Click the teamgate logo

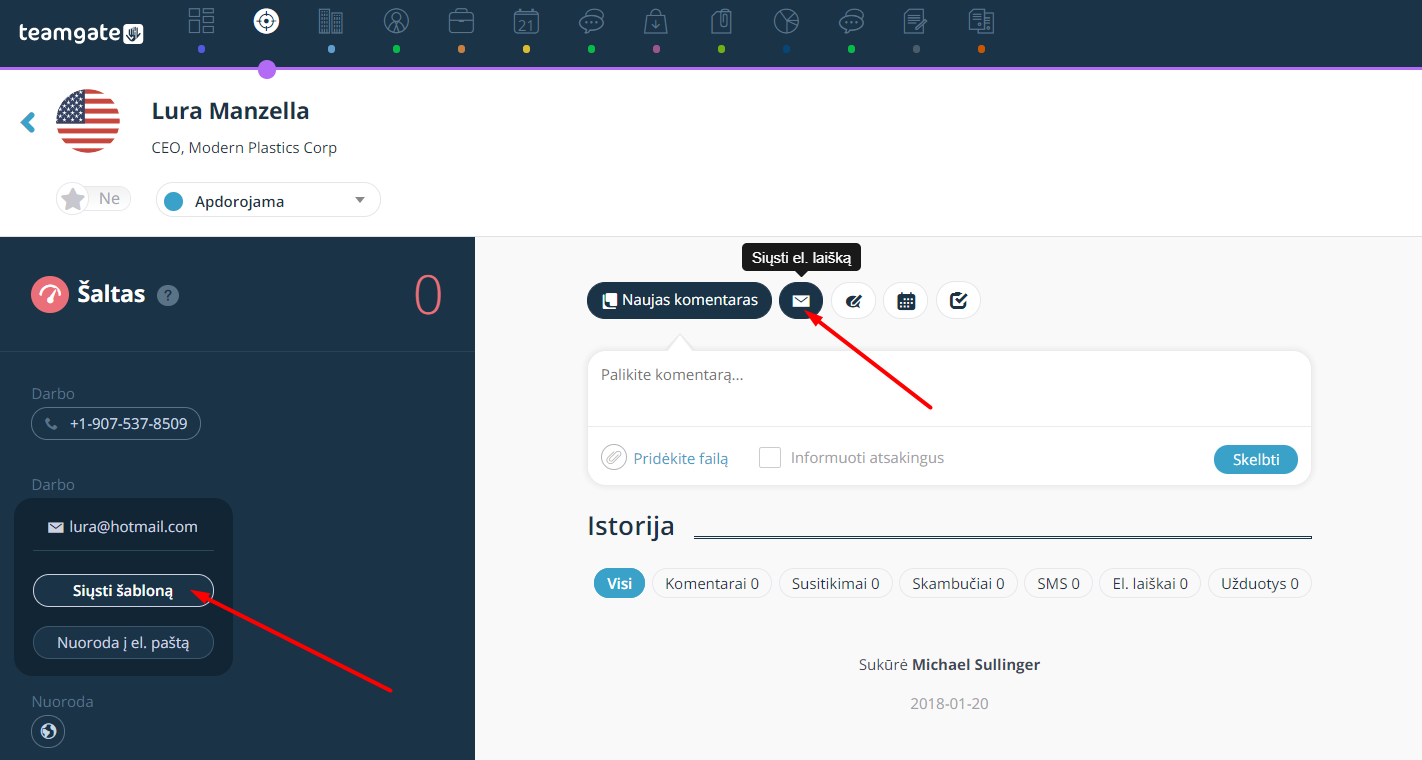click(81, 33)
